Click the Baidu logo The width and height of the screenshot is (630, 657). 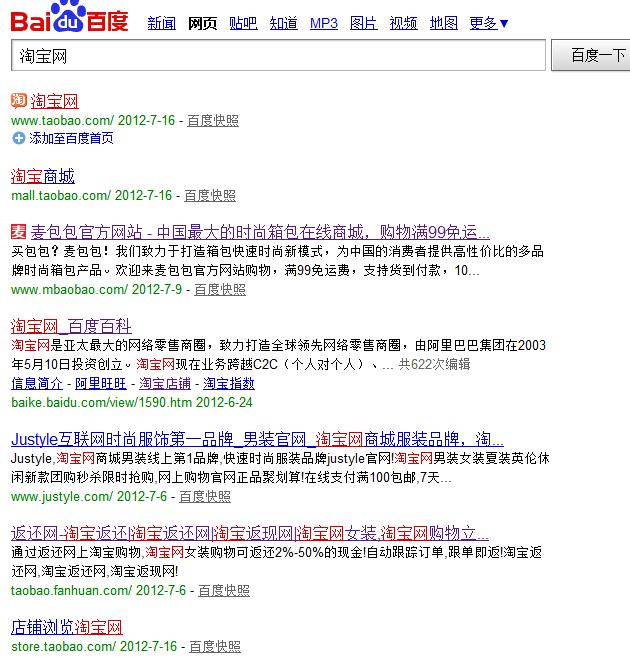[70, 19]
